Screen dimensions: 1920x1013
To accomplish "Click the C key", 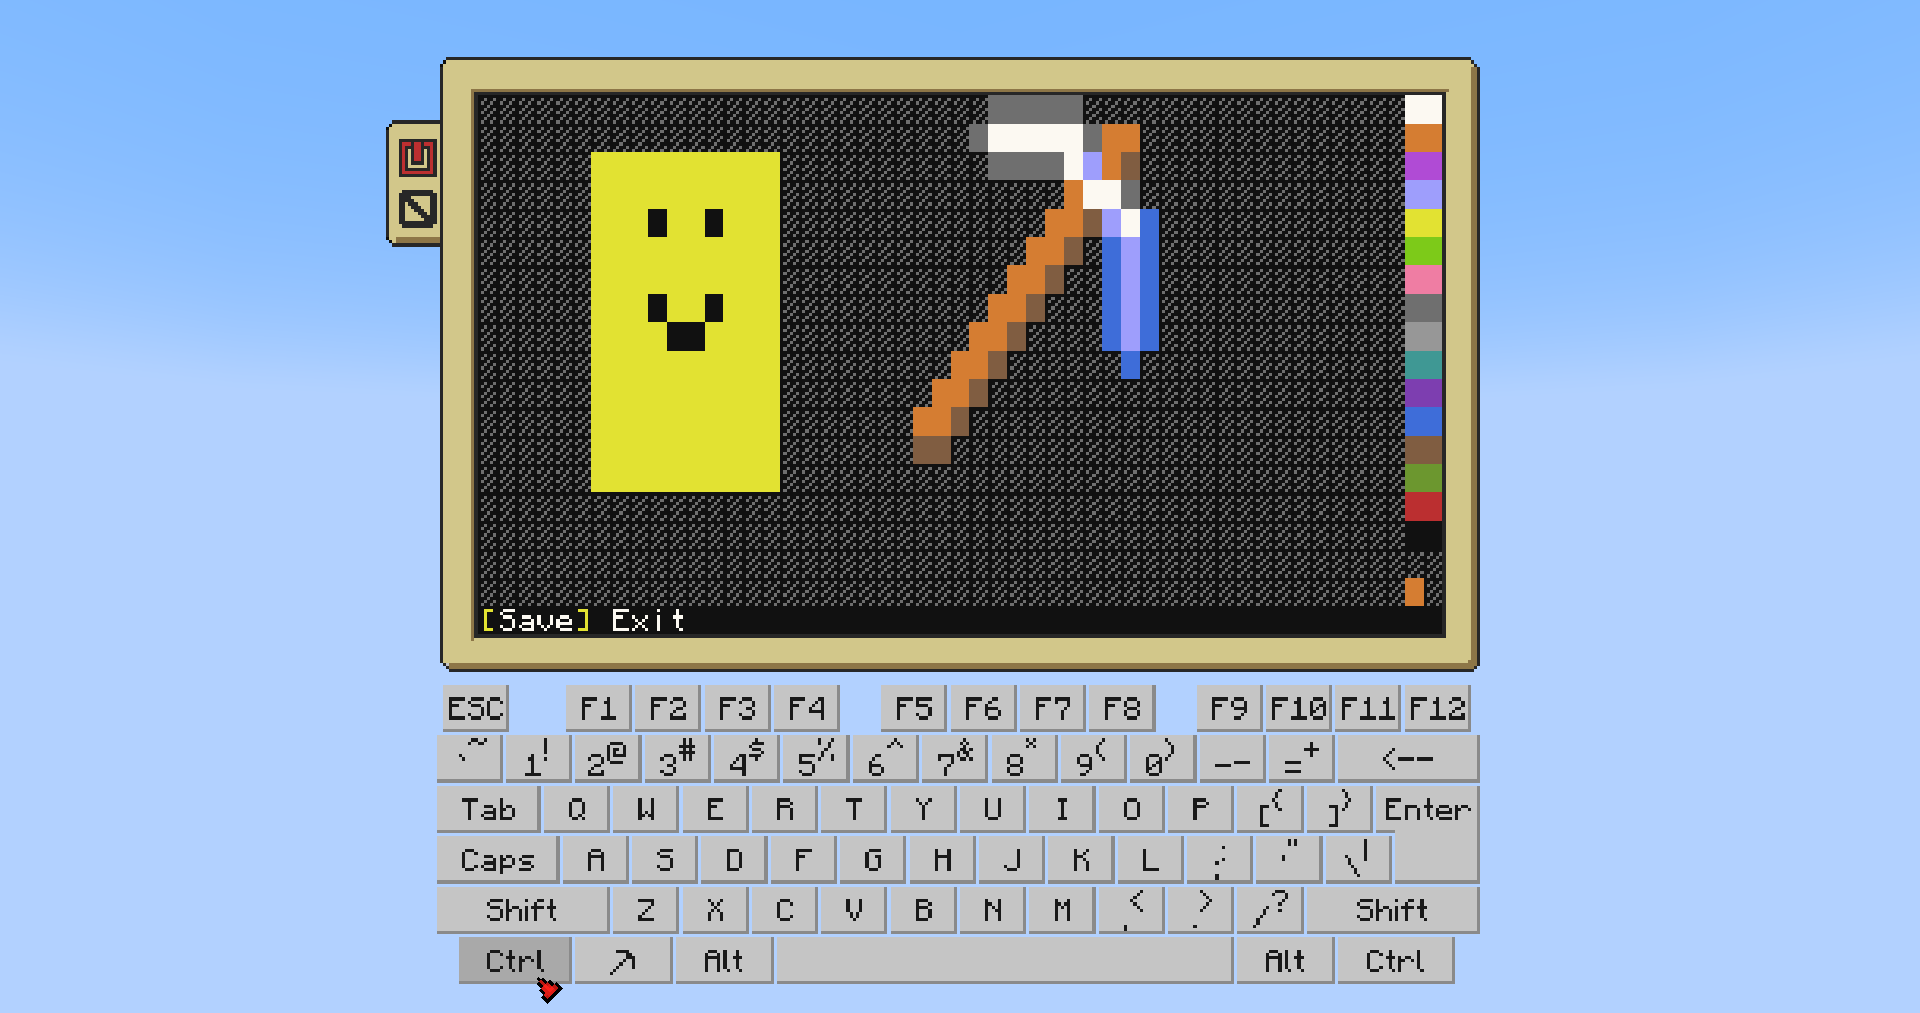I will (x=784, y=910).
